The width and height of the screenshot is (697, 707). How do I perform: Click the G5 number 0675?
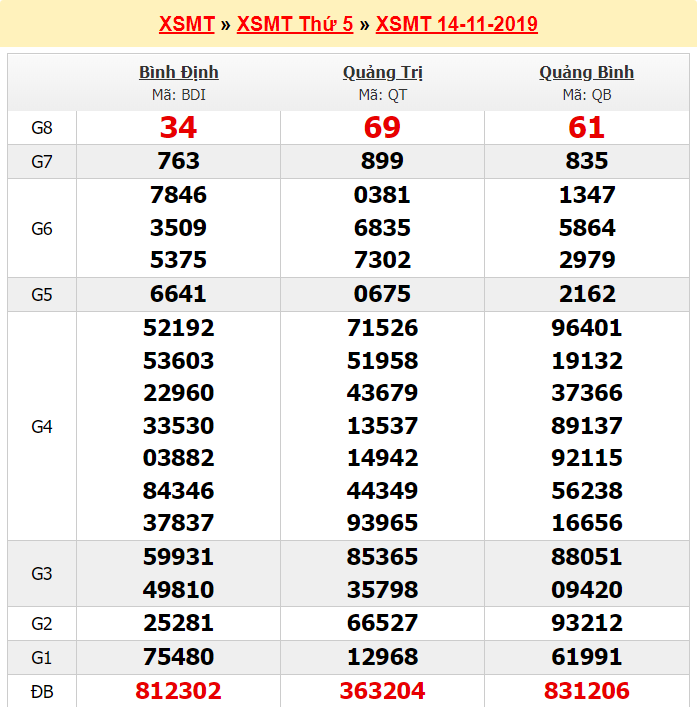coord(382,294)
